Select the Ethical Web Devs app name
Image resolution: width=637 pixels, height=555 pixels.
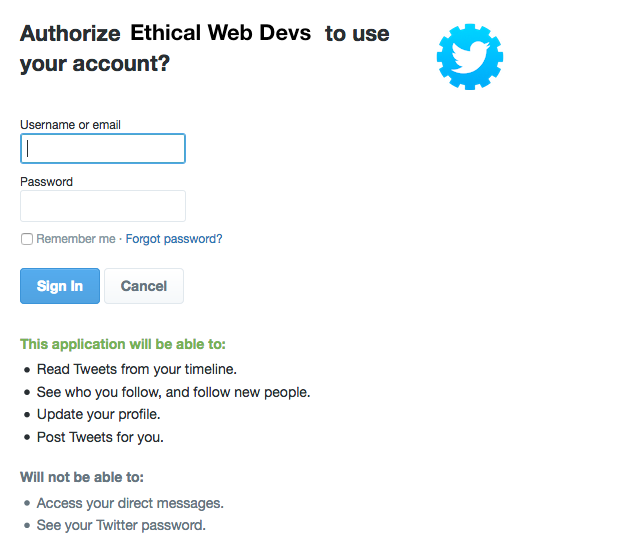click(221, 33)
